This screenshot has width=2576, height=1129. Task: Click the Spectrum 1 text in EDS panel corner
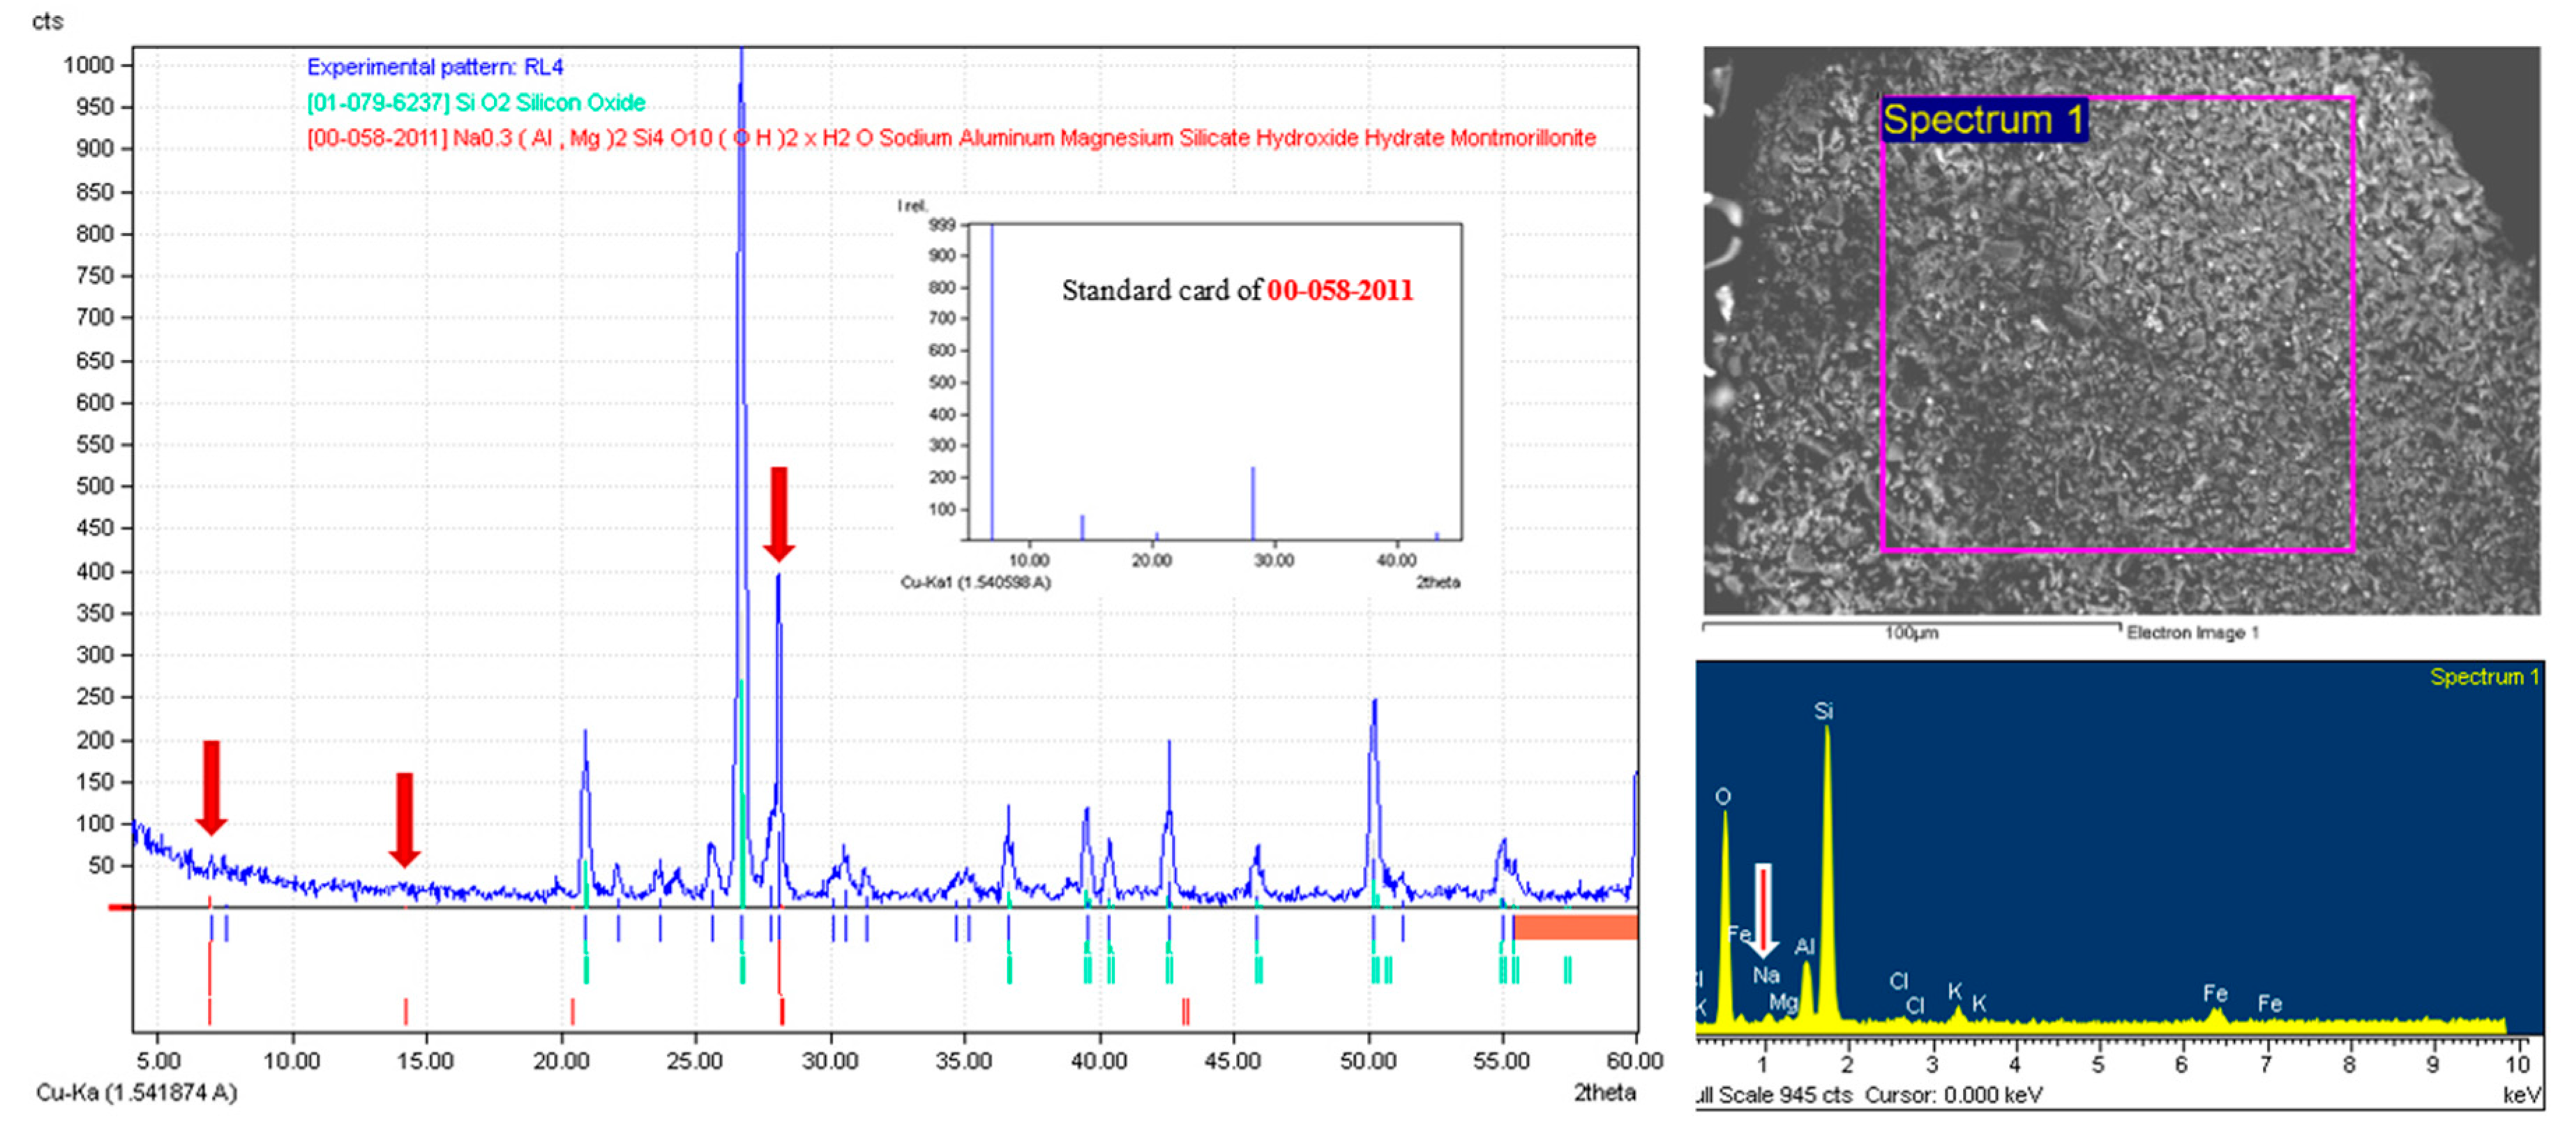click(x=2484, y=677)
